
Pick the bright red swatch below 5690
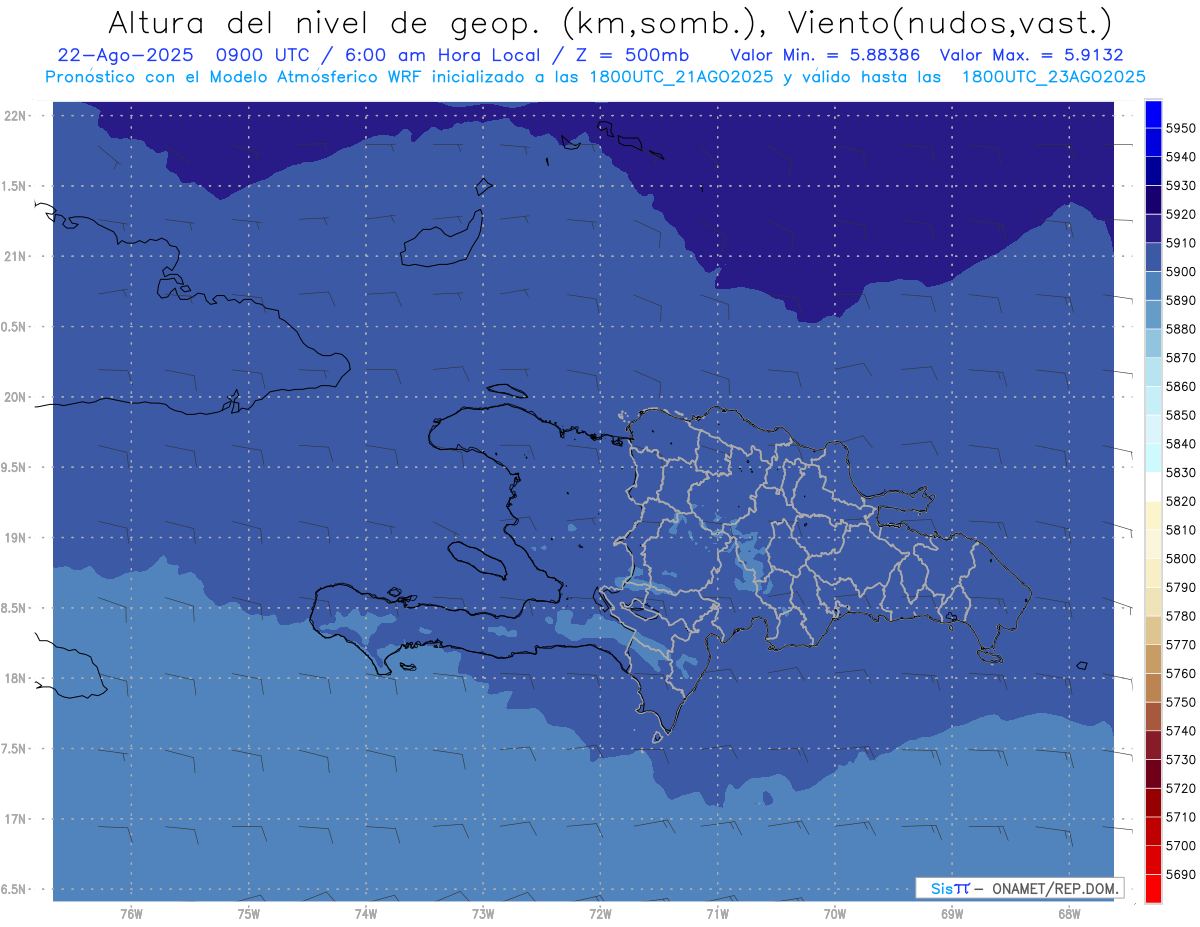1153,889
